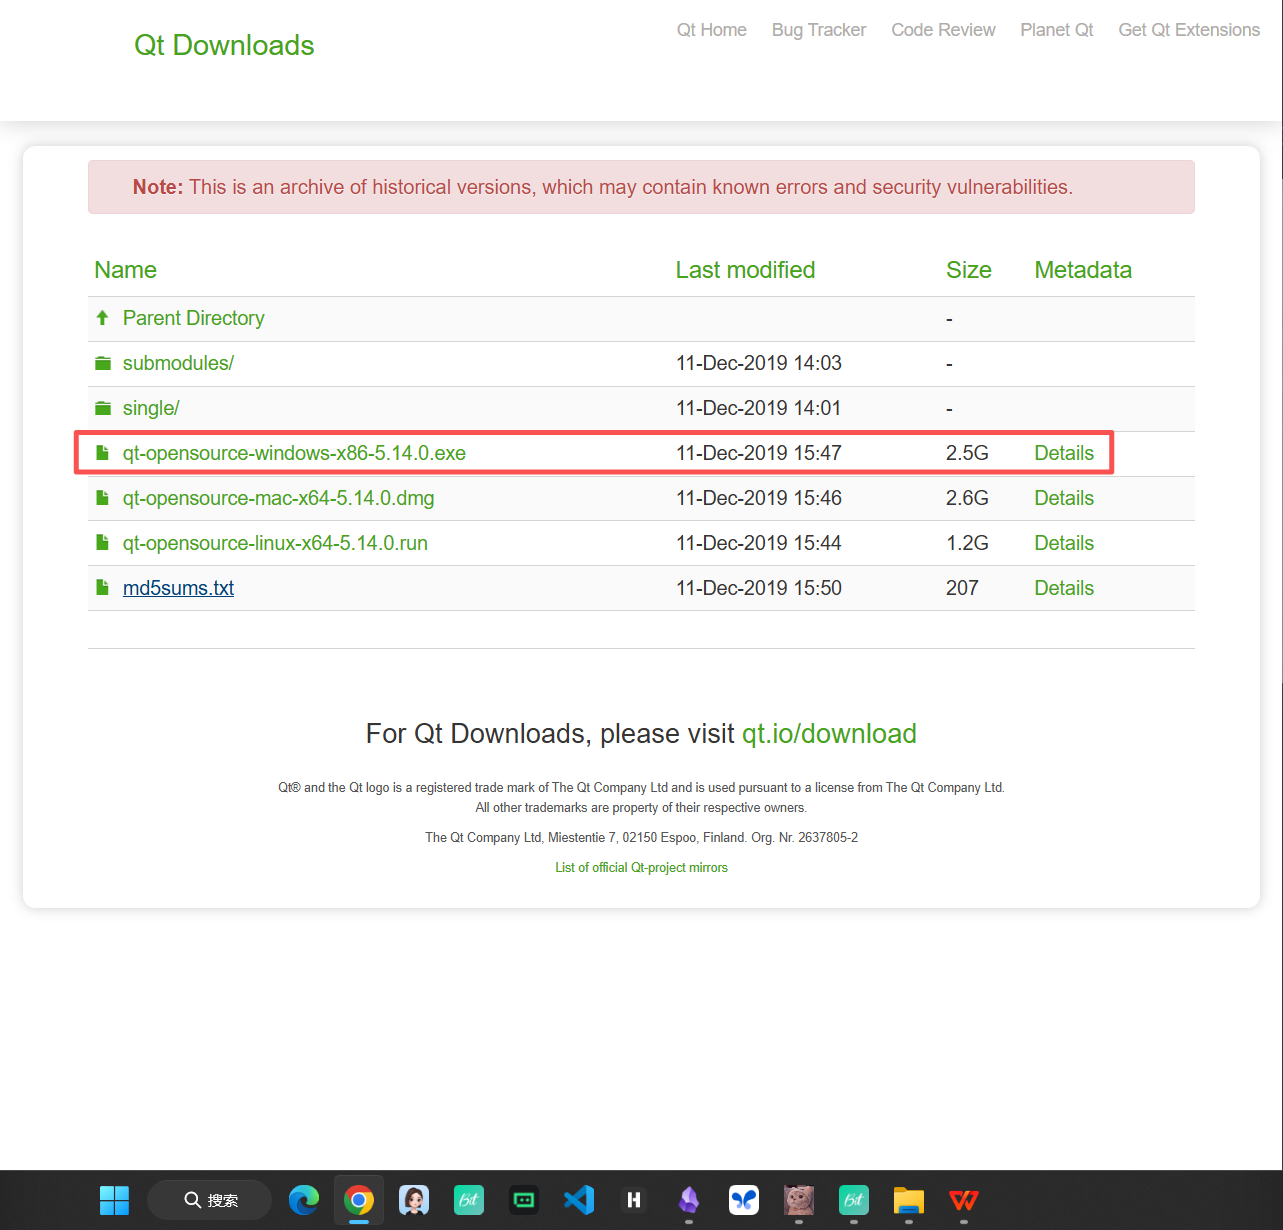Click the 11-Dec-2019 15:46 date cell

click(759, 498)
